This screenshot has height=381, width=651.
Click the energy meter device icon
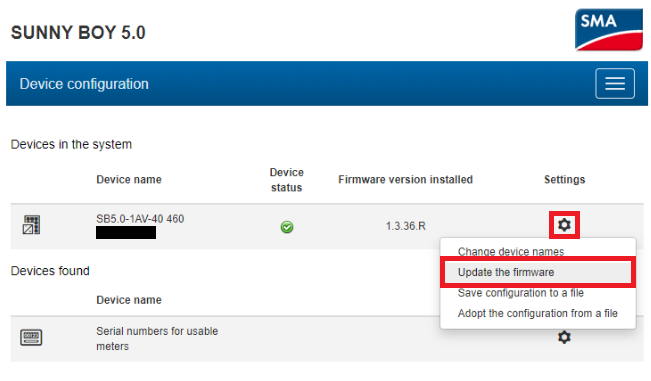[31, 337]
